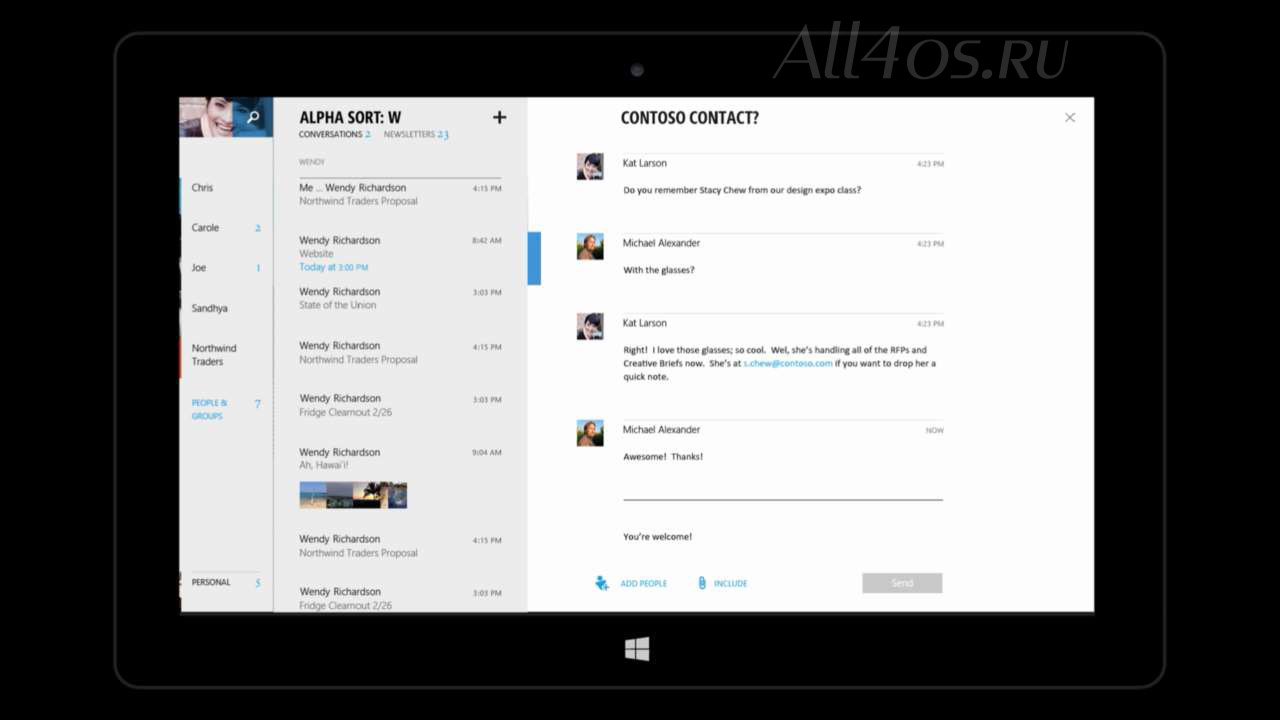Click the paperclip Include icon
Image resolution: width=1280 pixels, height=720 pixels.
tap(702, 583)
